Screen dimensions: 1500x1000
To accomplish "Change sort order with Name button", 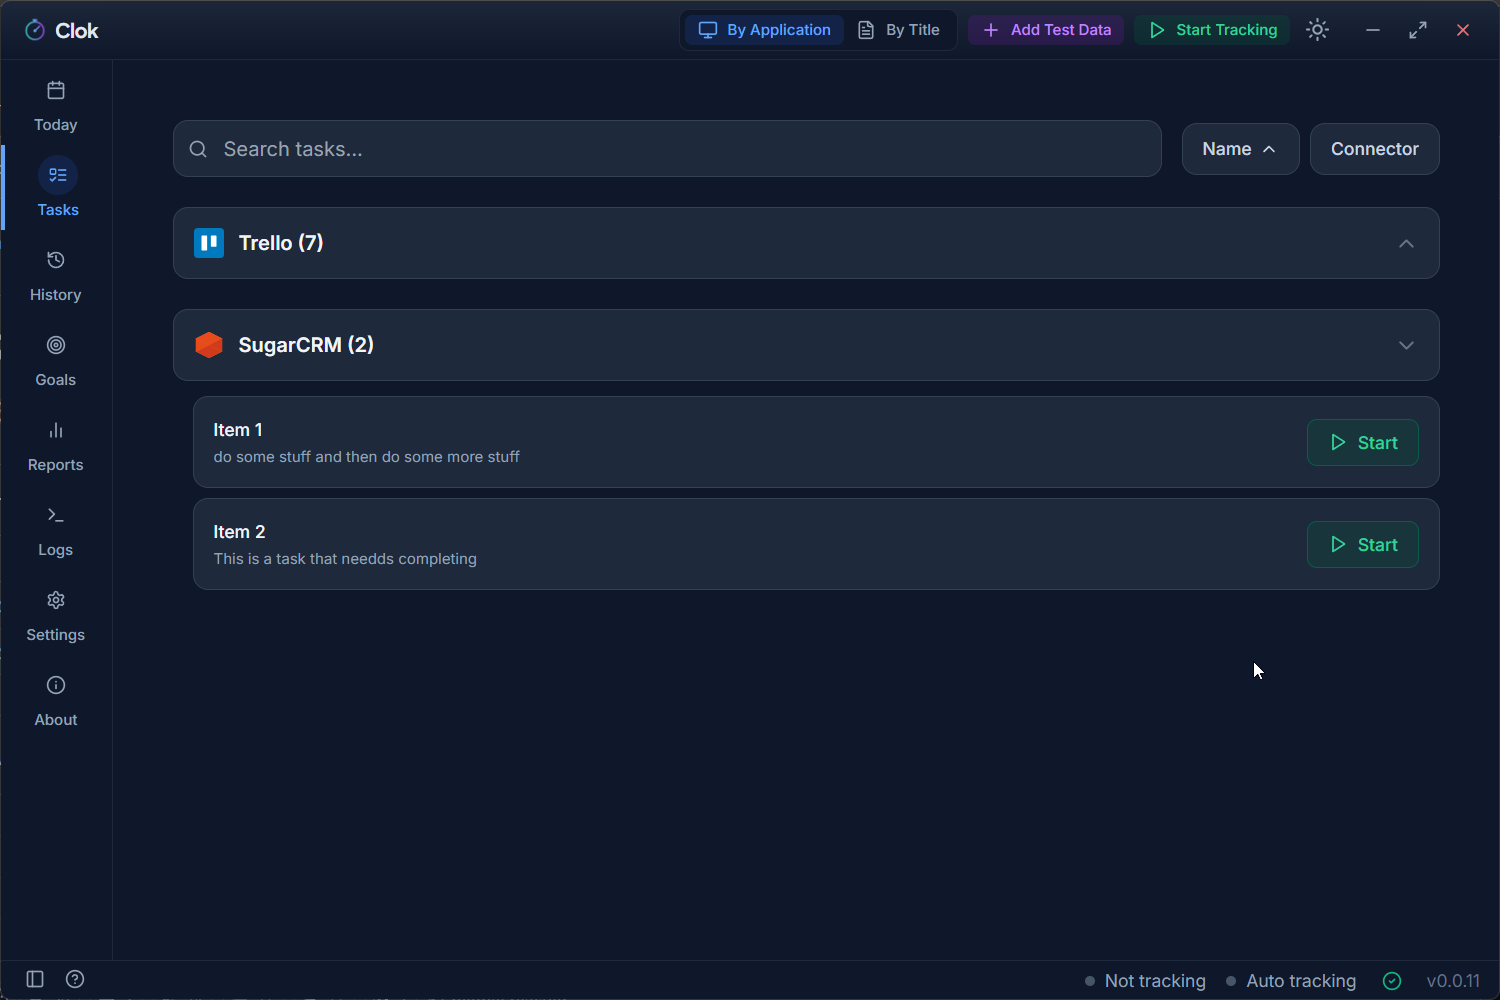I will pos(1240,149).
